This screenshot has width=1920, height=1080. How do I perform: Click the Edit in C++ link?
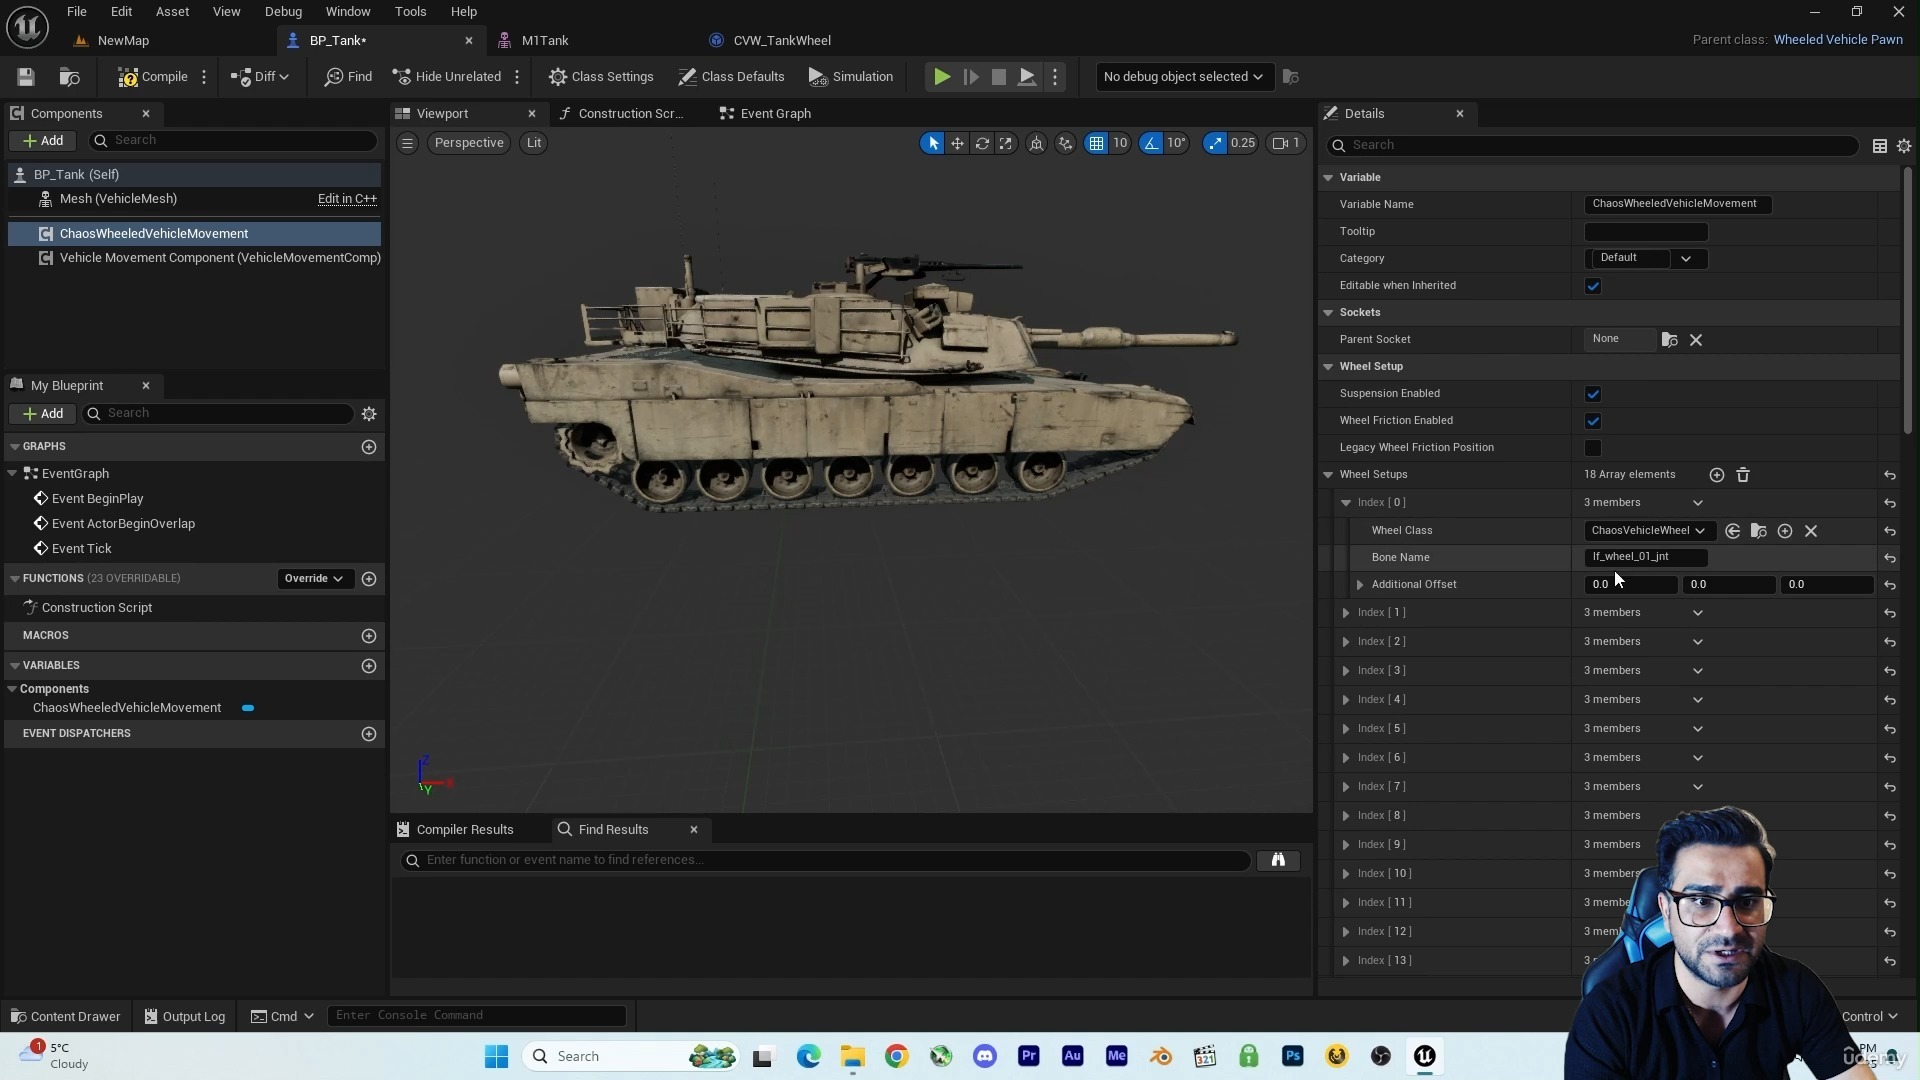click(347, 199)
